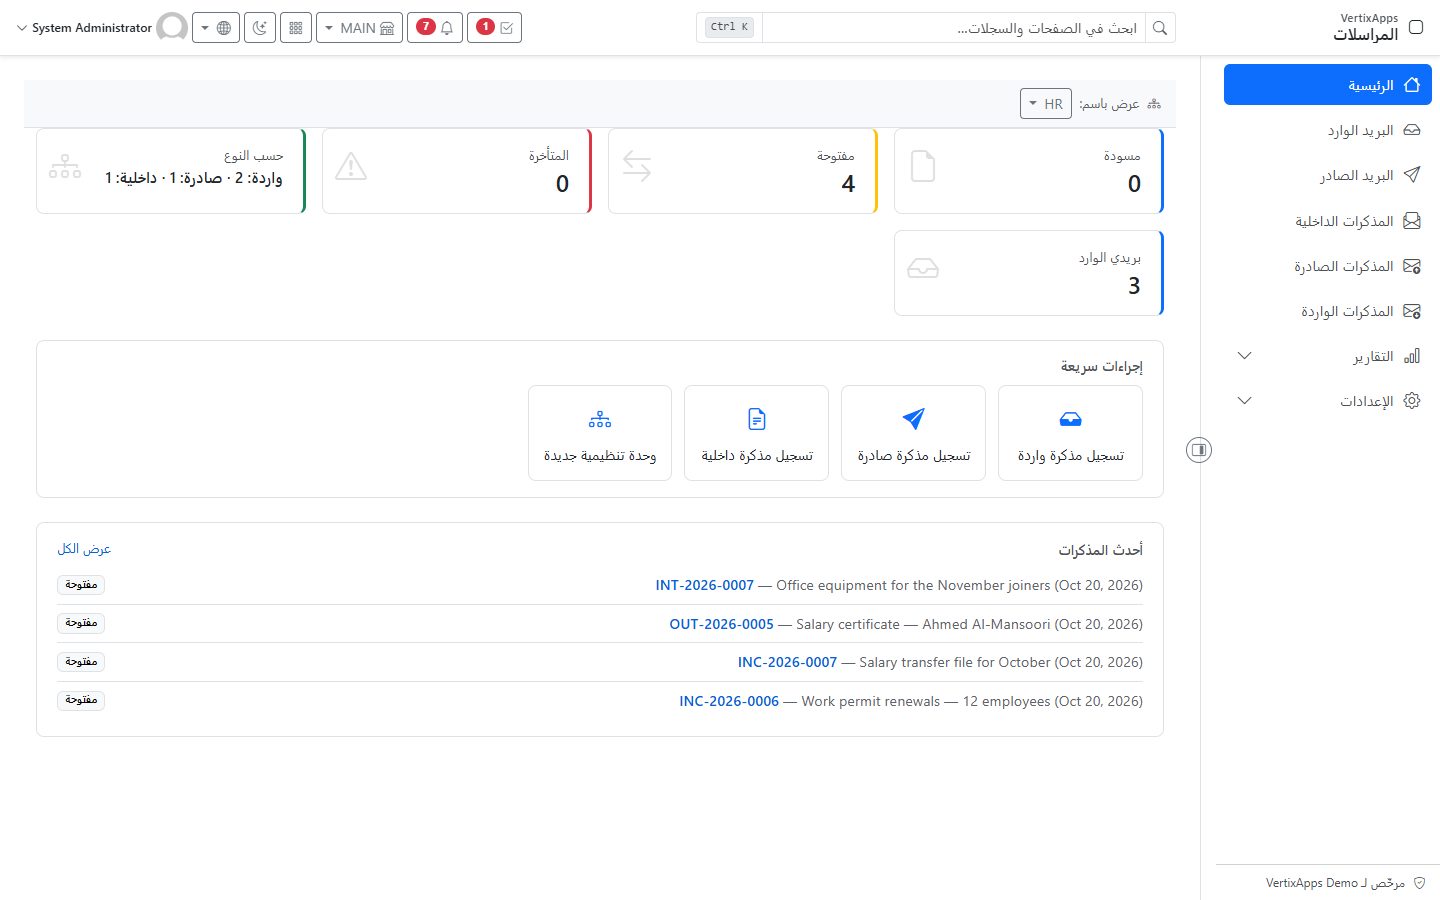Open the الرئيسية home sidebar item
Image resolution: width=1440 pixels, height=900 pixels.
1327,85
